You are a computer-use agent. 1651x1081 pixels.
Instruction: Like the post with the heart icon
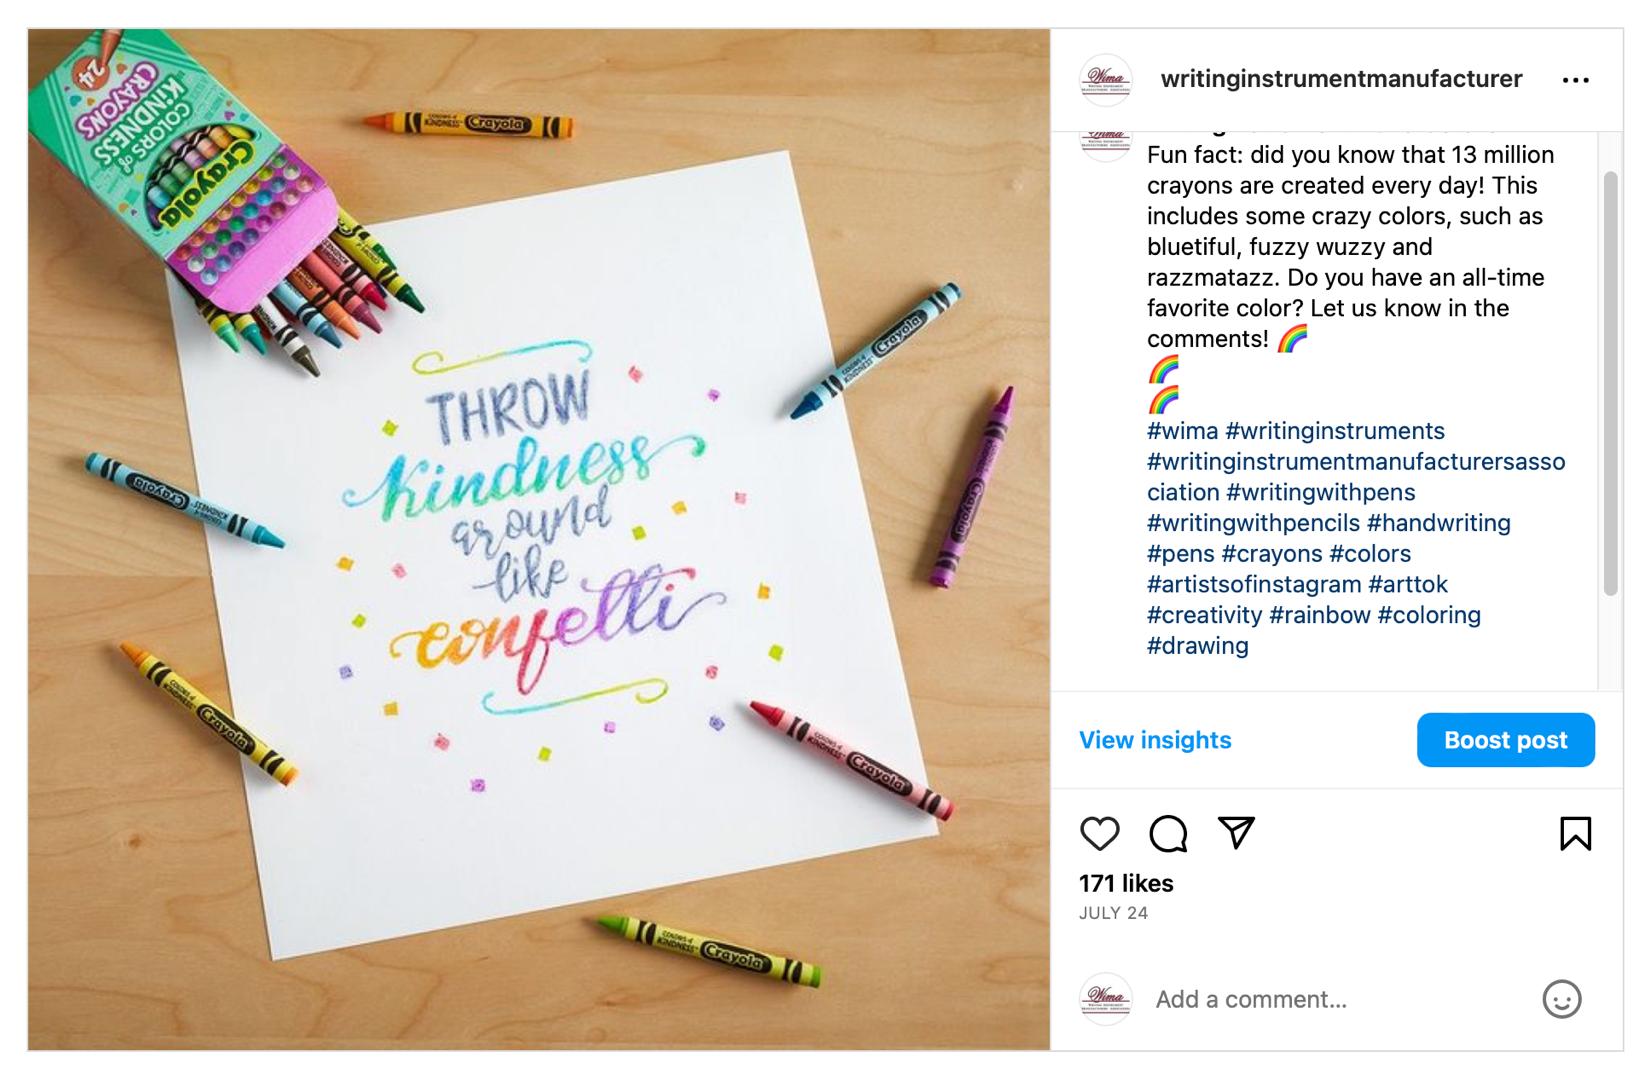[x=1099, y=833]
